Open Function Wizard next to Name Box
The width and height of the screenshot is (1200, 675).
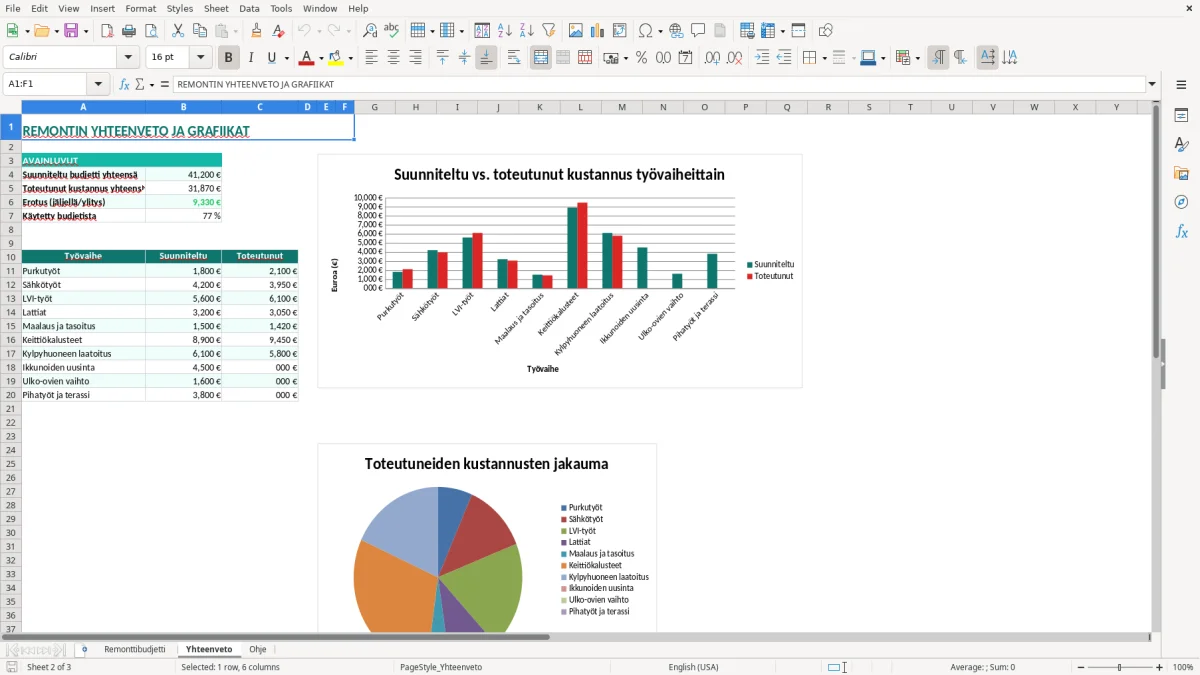click(x=124, y=84)
